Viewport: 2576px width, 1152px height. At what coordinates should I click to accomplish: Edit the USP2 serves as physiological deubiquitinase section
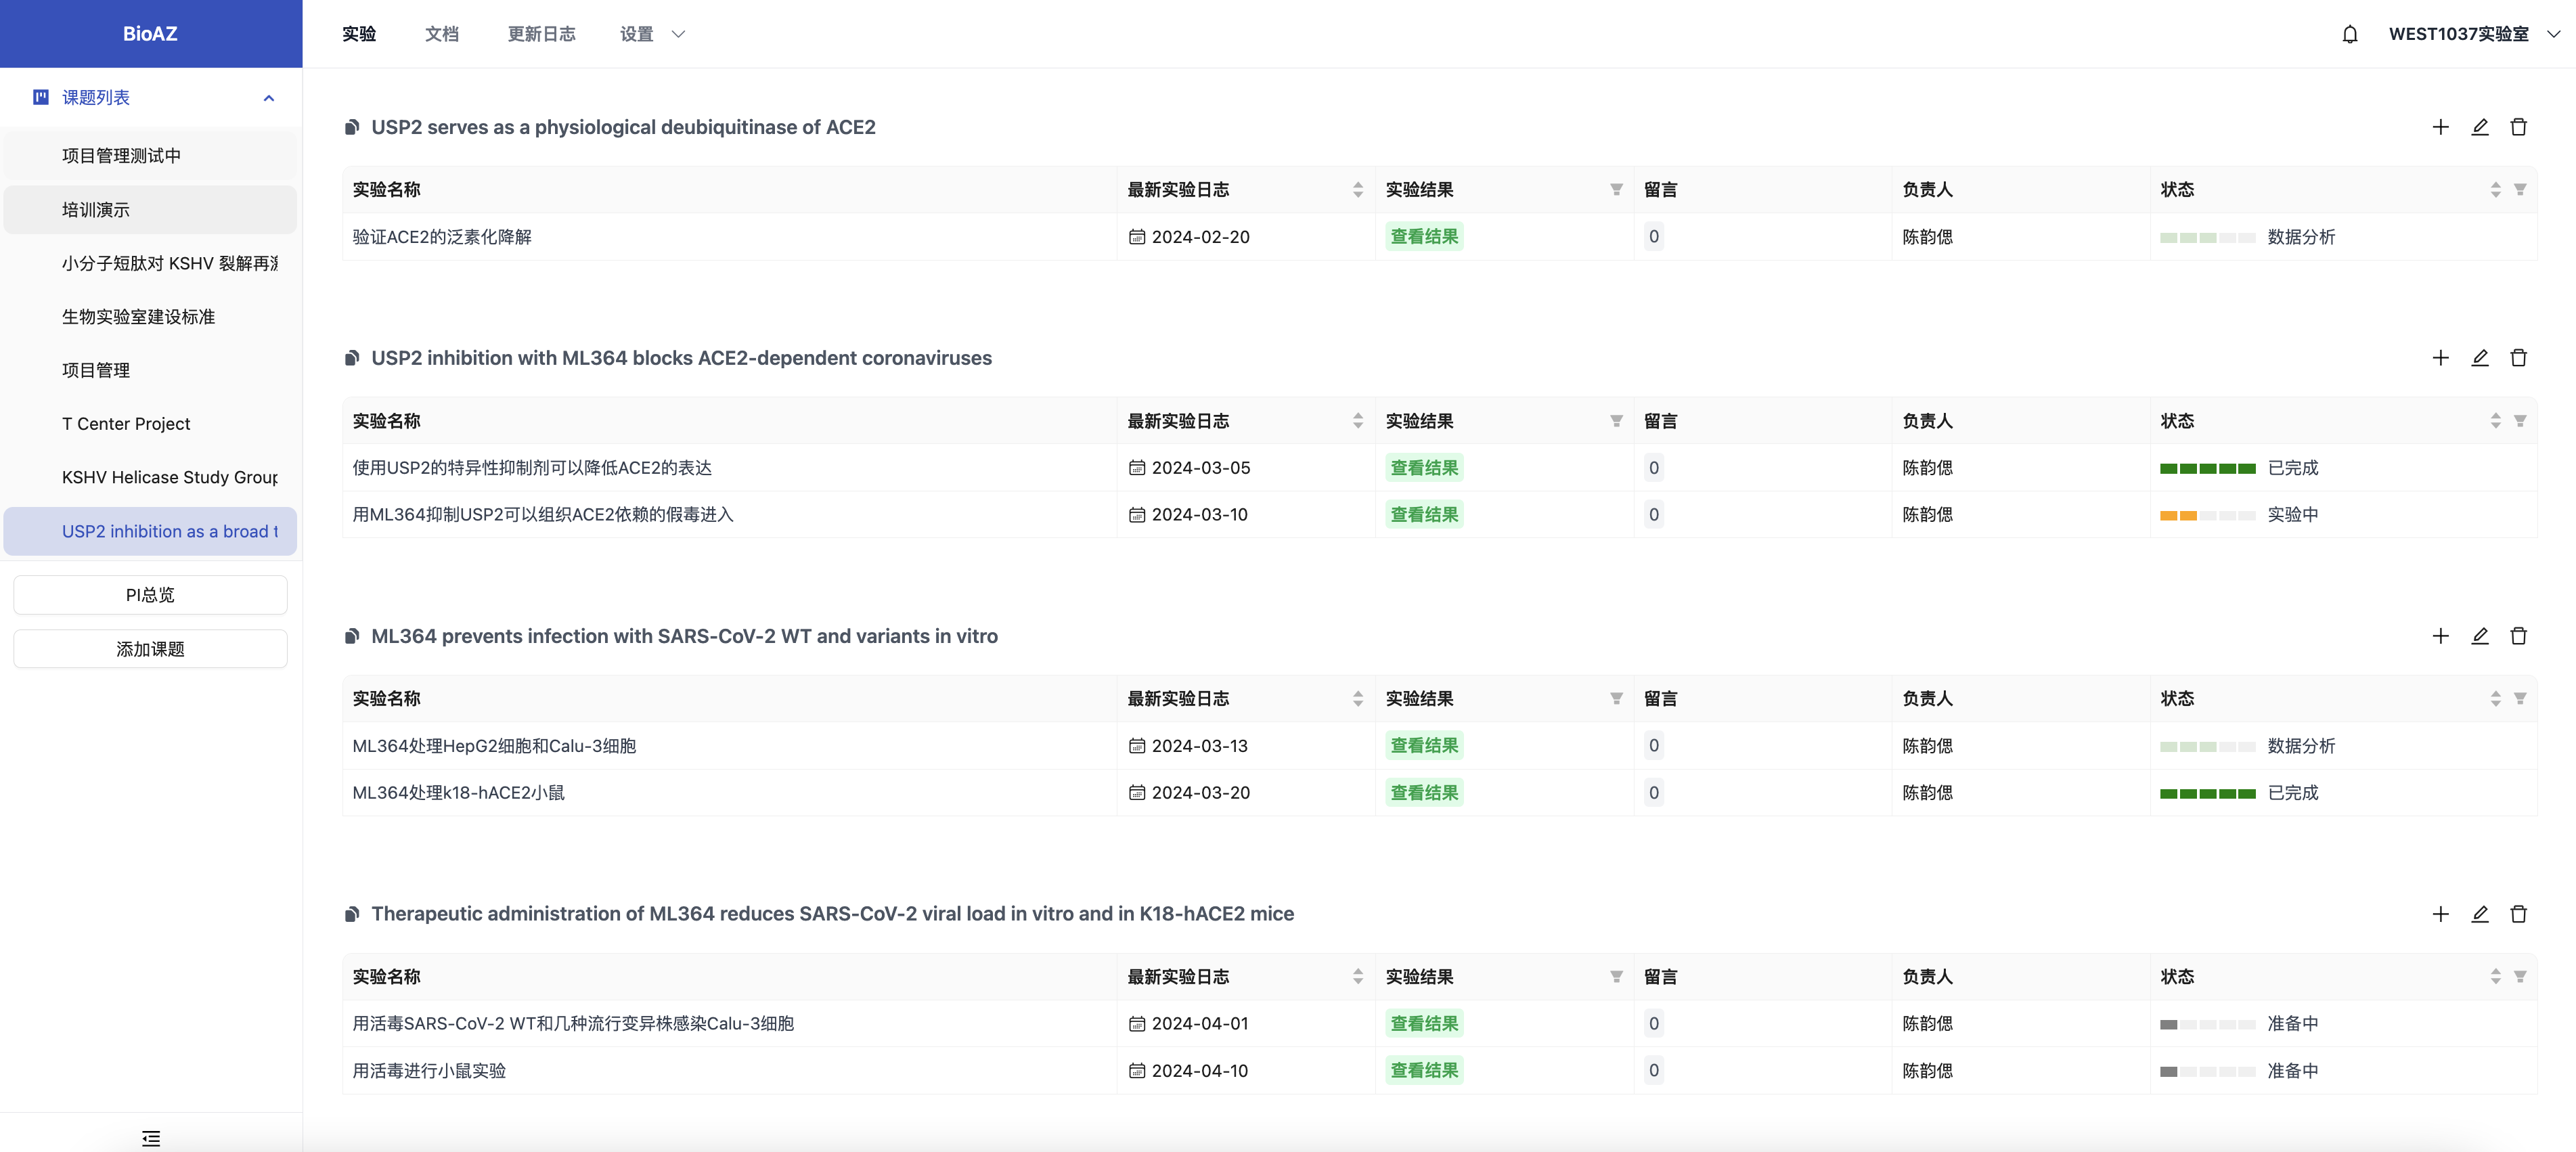(2479, 127)
